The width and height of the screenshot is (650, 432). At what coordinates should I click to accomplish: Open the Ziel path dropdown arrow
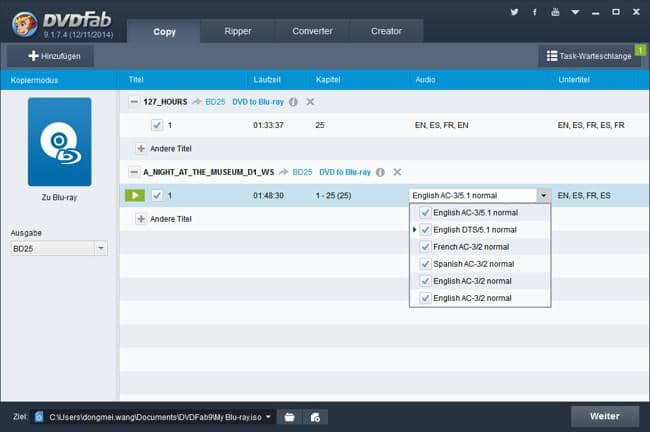268,417
